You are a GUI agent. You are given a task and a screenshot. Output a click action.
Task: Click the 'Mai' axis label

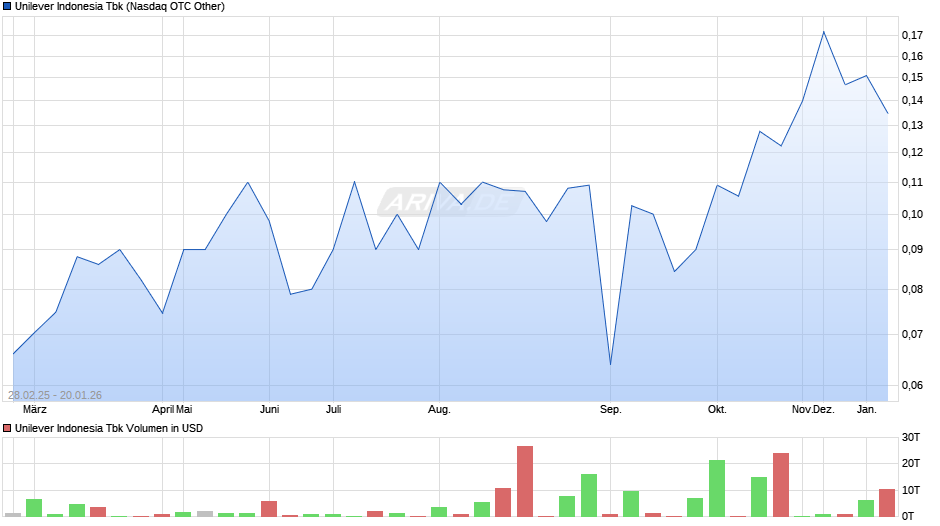(x=184, y=410)
